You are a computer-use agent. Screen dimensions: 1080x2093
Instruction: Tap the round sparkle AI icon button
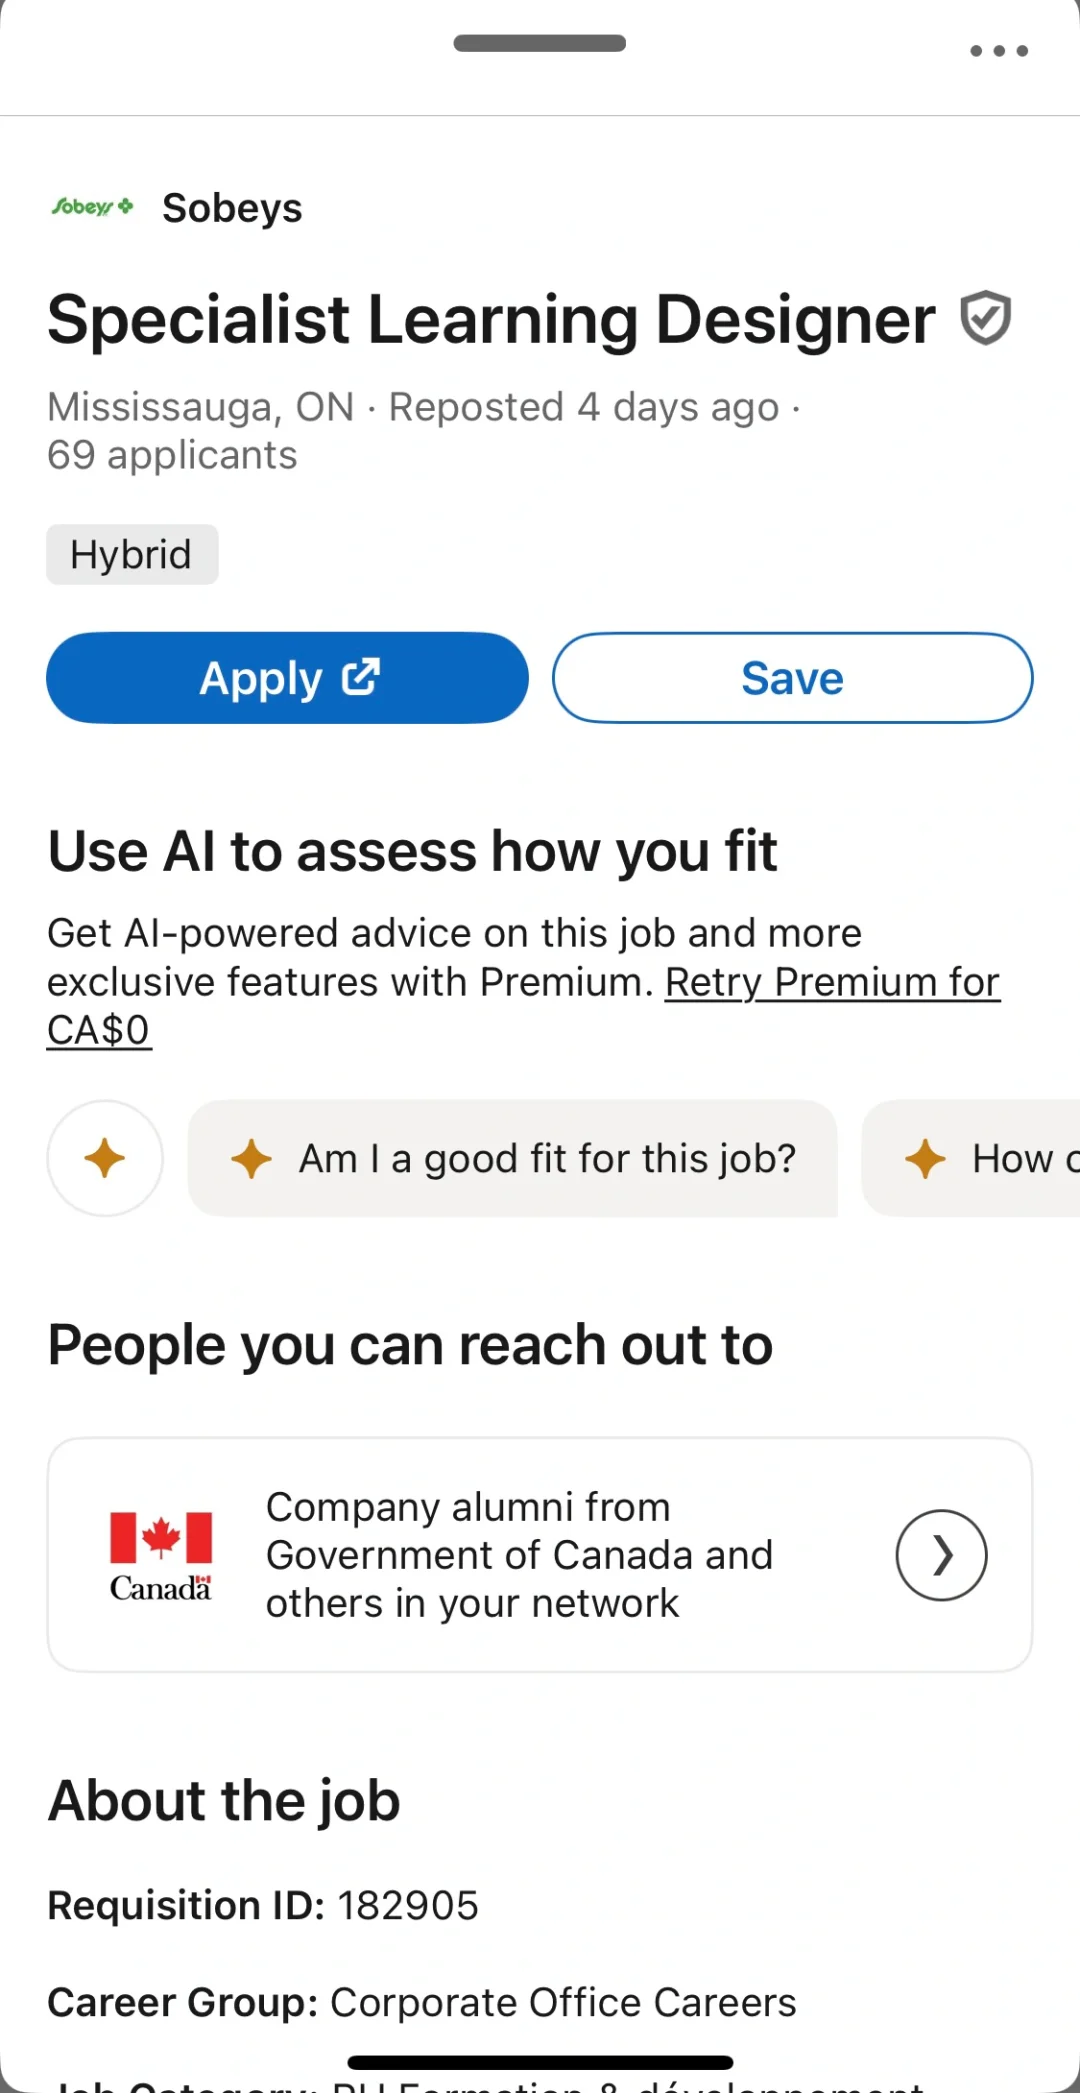(x=105, y=1158)
